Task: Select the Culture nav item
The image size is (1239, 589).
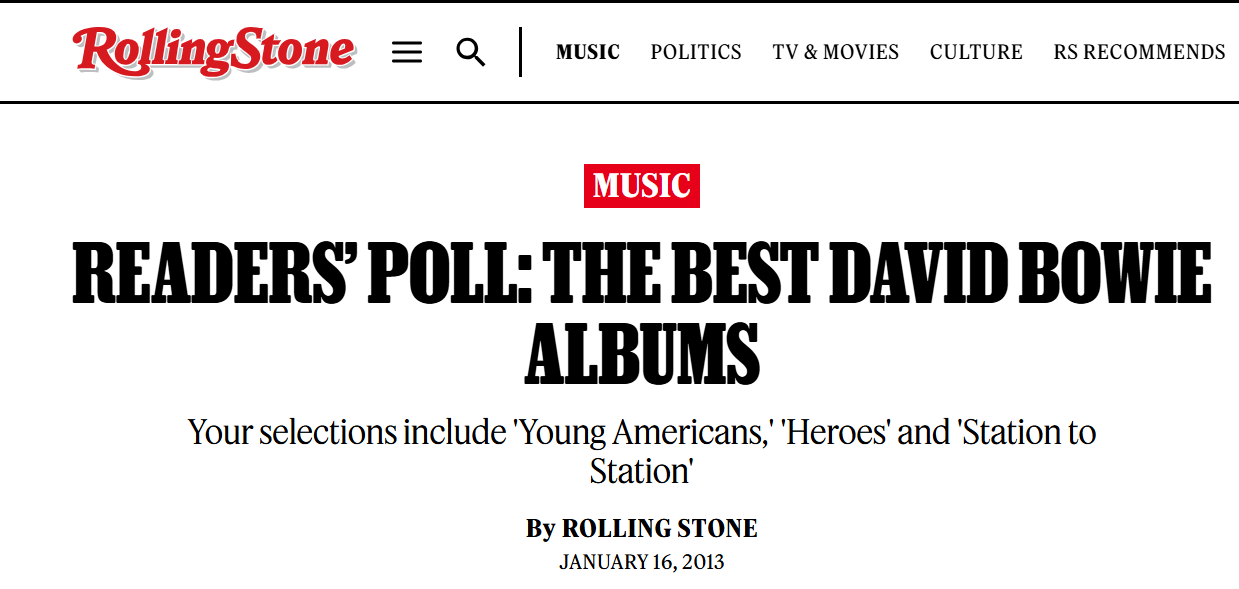Action: 976,52
